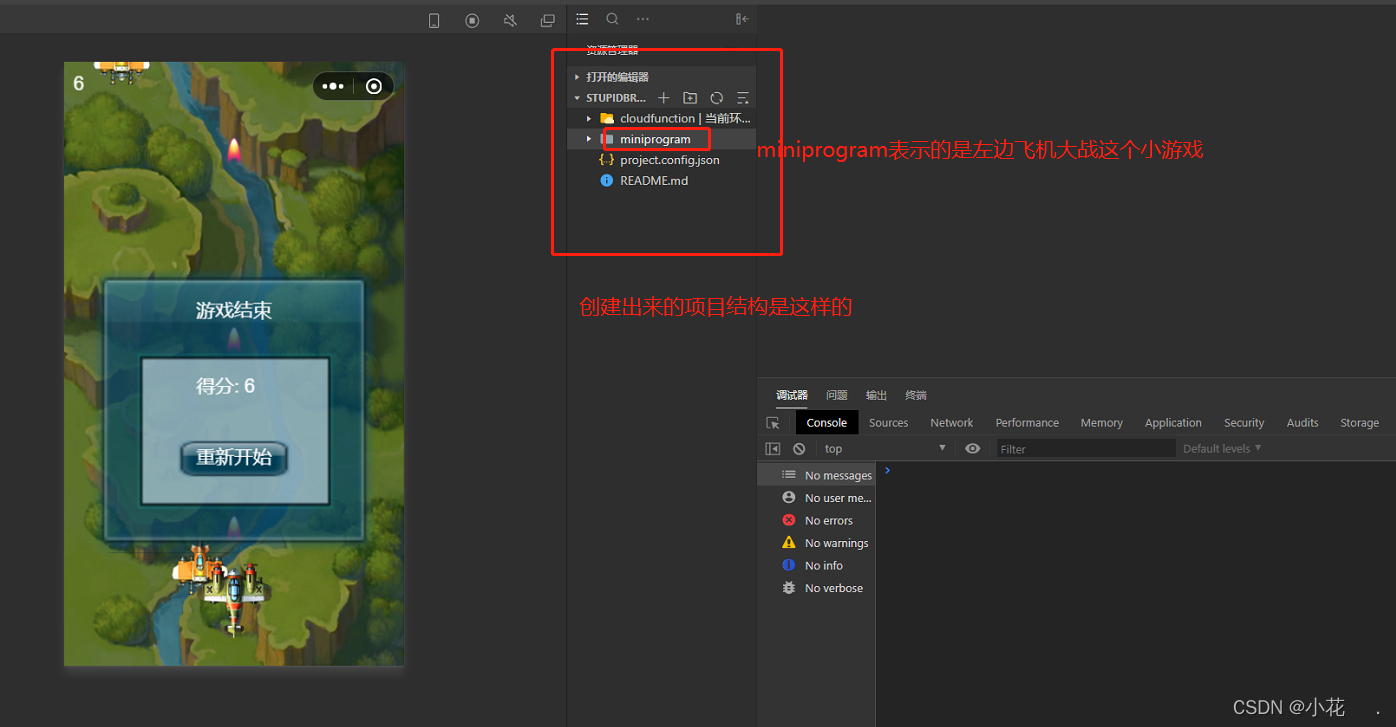
Task: Open the Default levels dropdown
Action: pyautogui.click(x=1222, y=448)
